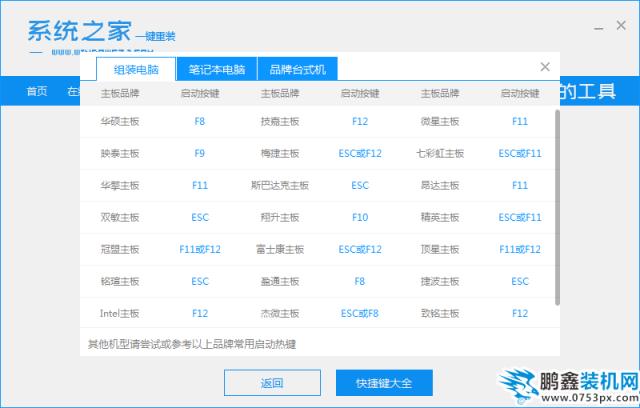Image resolution: width=640 pixels, height=408 pixels.
Task: Open the 快捷键大全 button
Action: [x=384, y=383]
